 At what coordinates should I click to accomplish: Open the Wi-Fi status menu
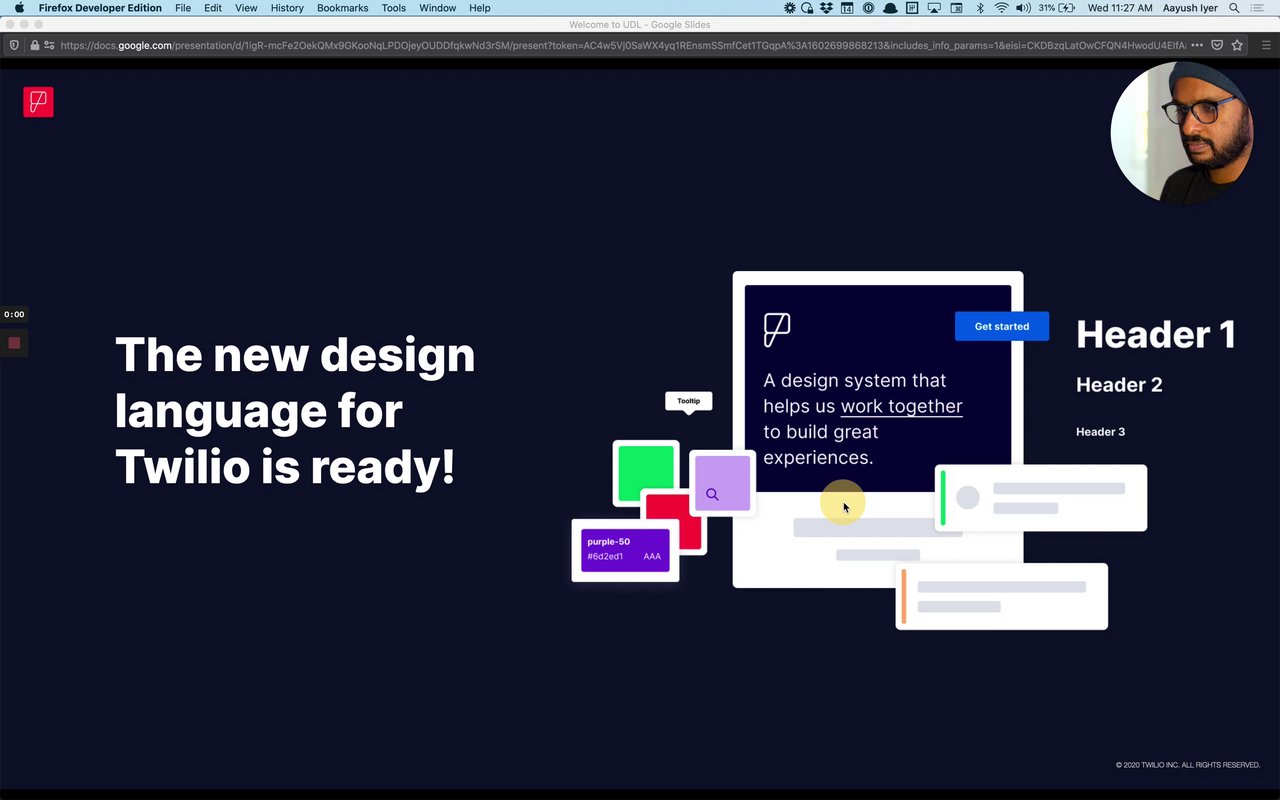tap(1001, 8)
